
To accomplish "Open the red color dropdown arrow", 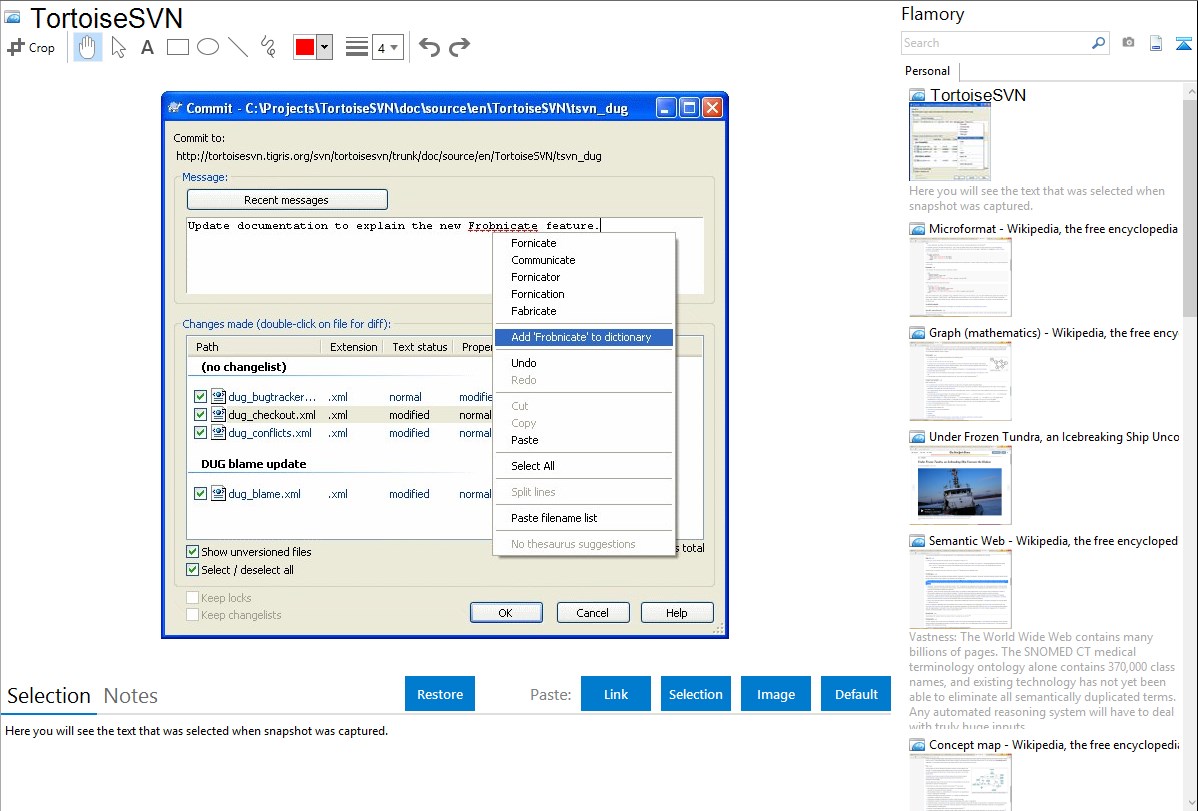I will tap(324, 47).
